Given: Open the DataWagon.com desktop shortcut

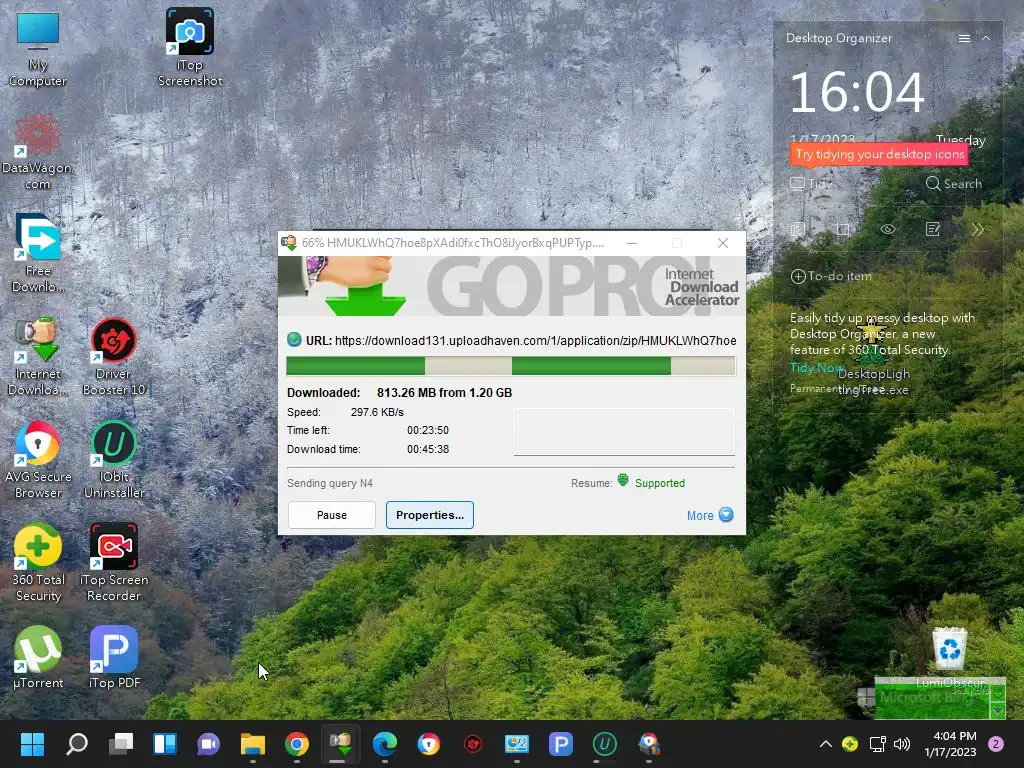Looking at the screenshot, I should point(37,152).
